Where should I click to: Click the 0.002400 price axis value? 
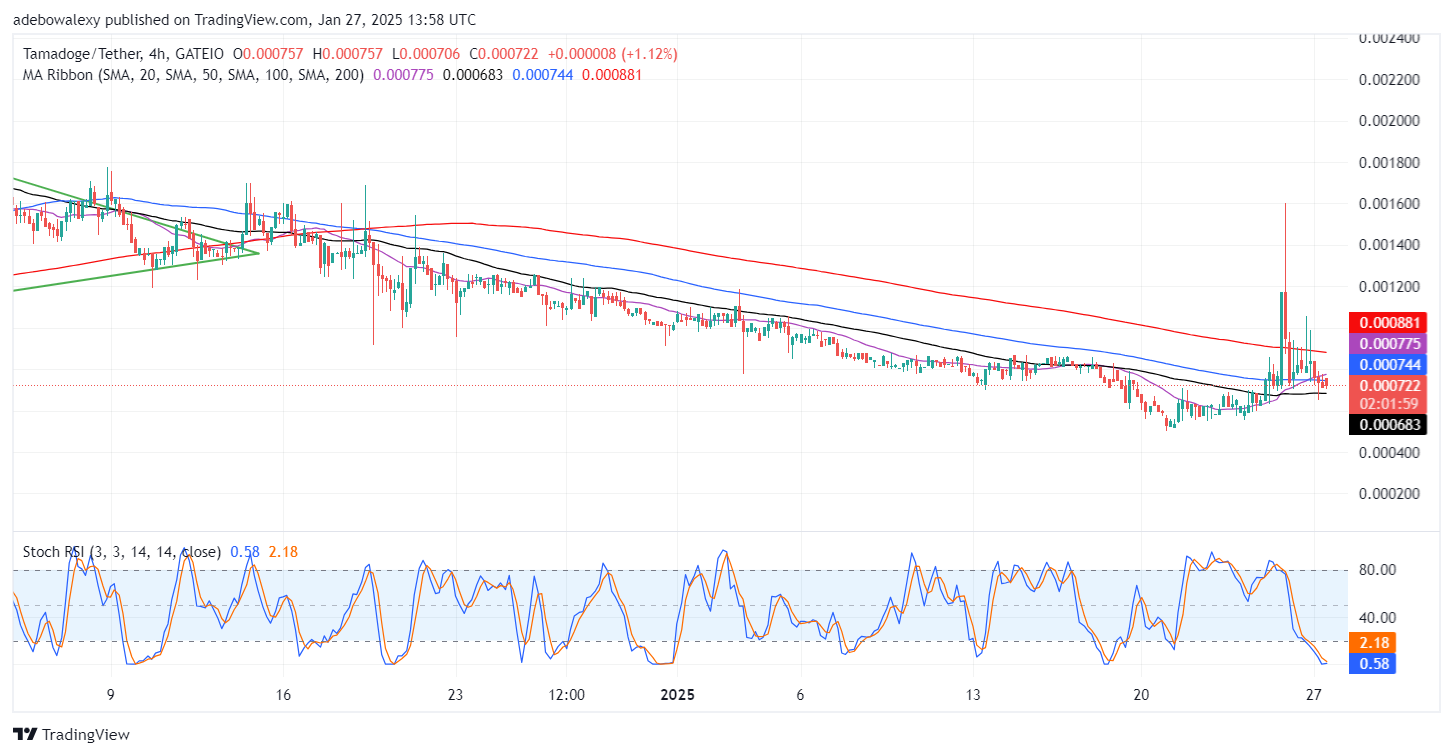click(1390, 38)
